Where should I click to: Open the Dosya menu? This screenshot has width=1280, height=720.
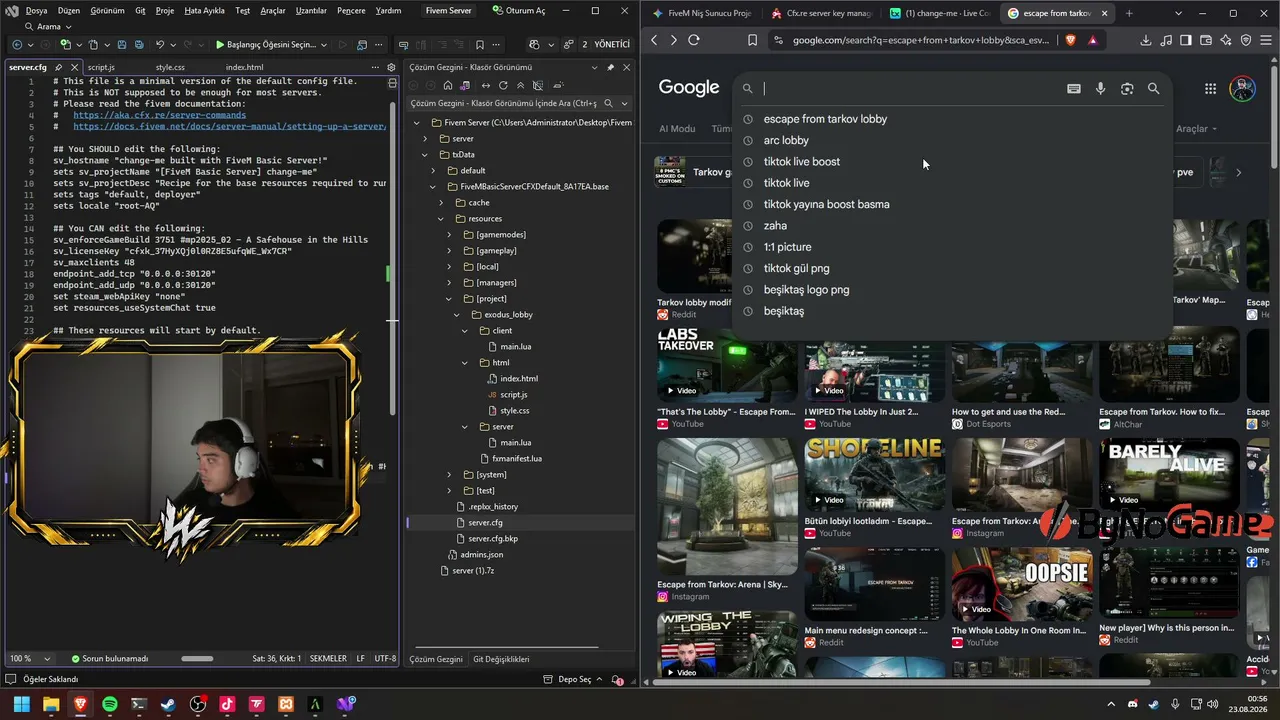36,11
